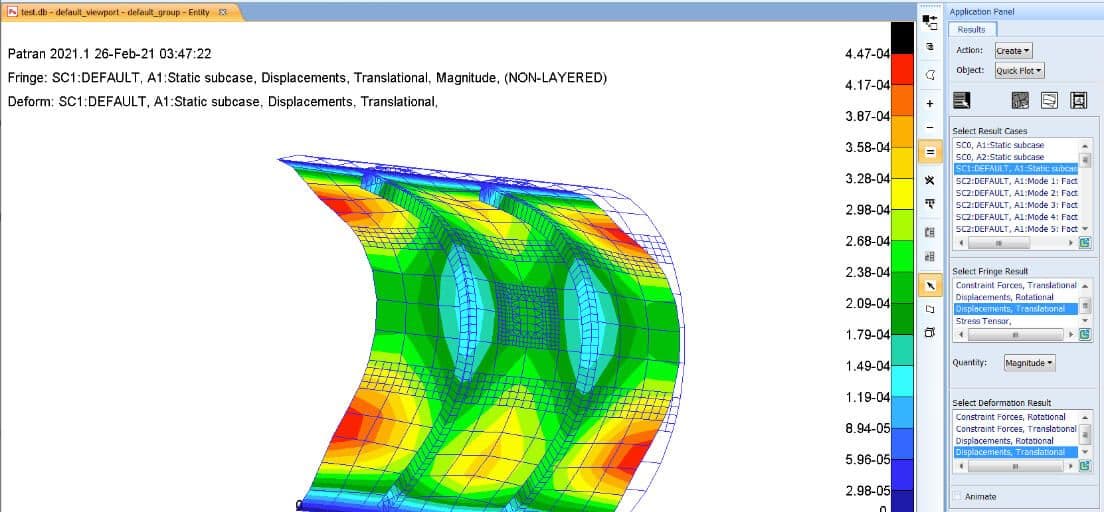Image resolution: width=1104 pixels, height=512 pixels.
Task: Toggle the highlighted equals (=) selection button
Action: [x=930, y=153]
